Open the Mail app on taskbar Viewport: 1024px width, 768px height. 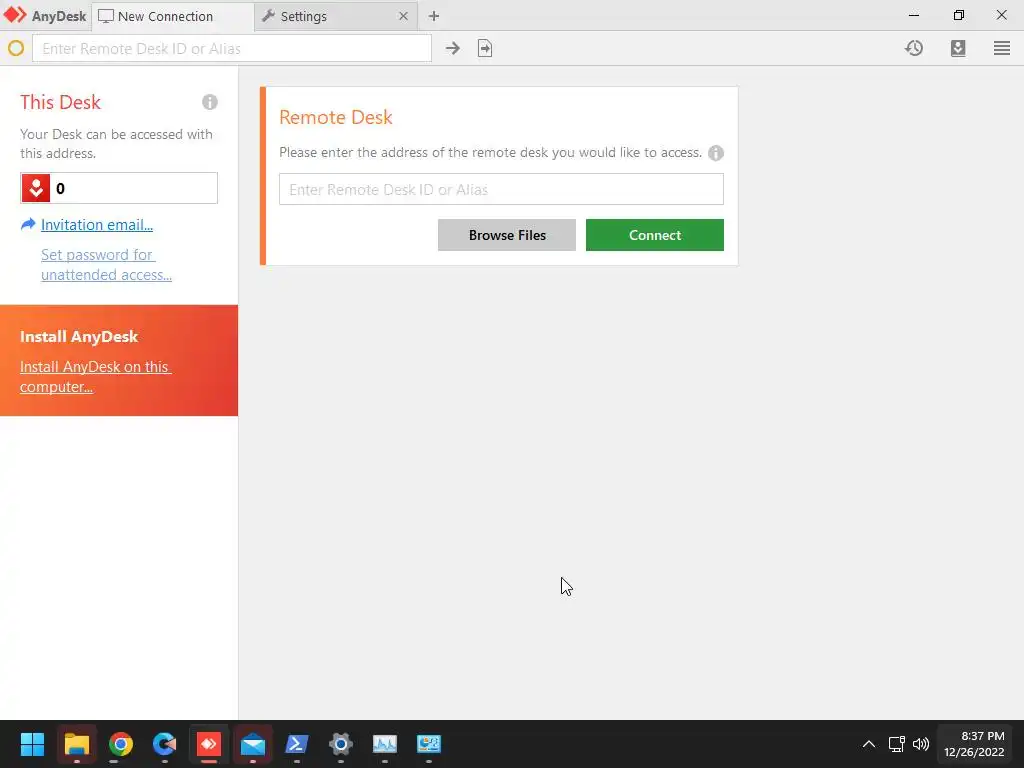[x=253, y=744]
